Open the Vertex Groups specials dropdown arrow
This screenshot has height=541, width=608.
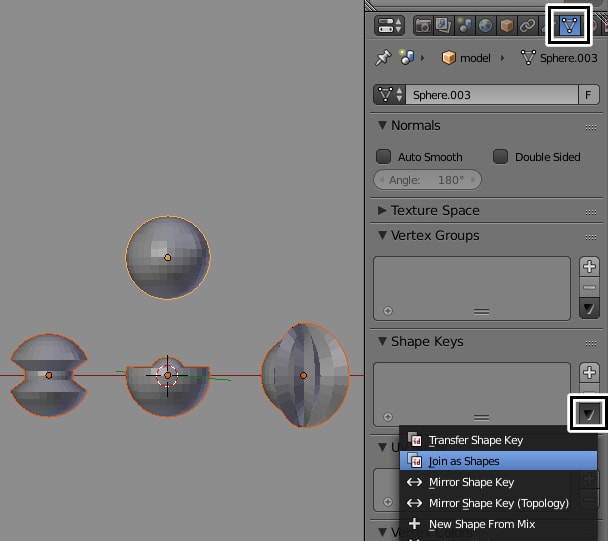click(x=589, y=308)
